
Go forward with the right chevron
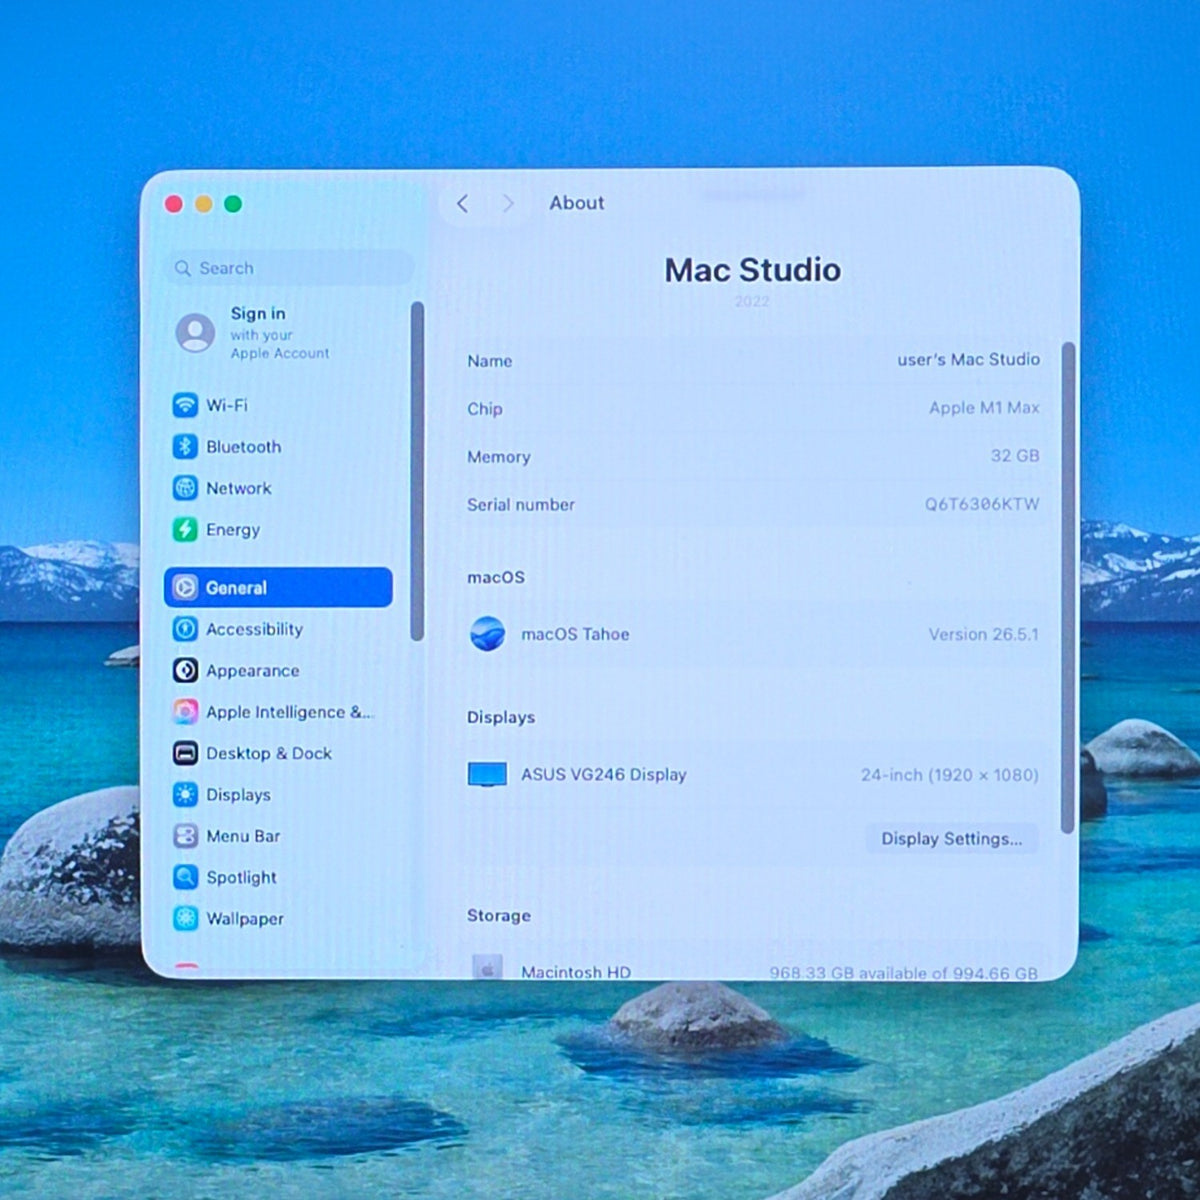508,204
